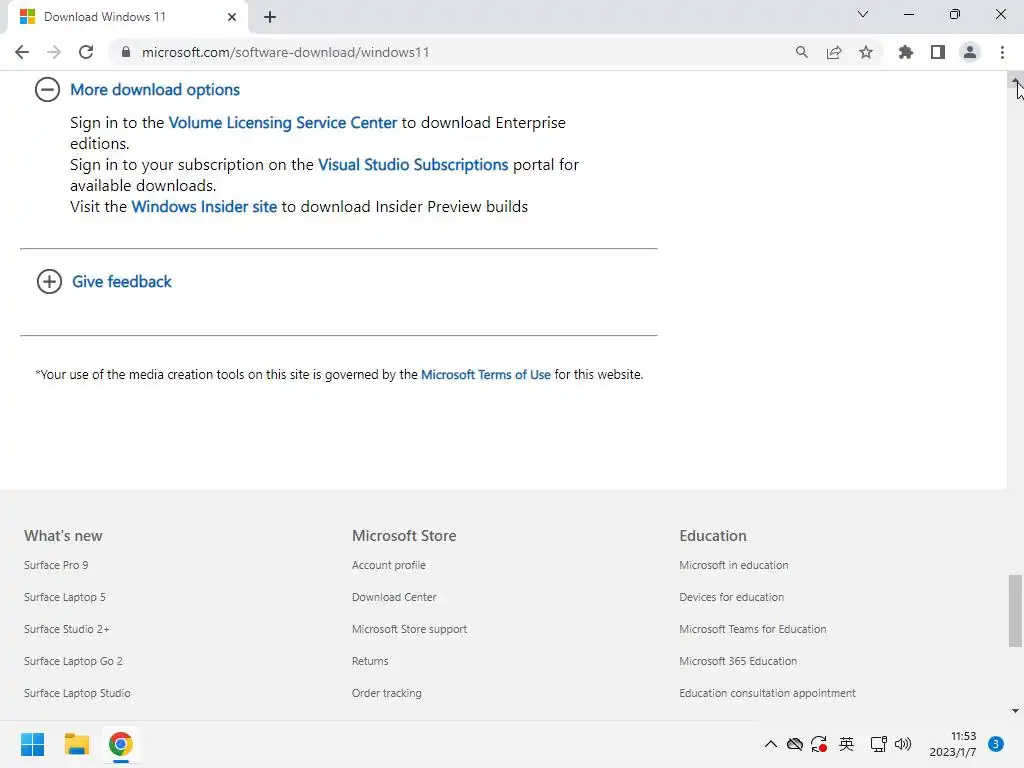Click the zoom magnifier icon in the address bar

click(802, 52)
